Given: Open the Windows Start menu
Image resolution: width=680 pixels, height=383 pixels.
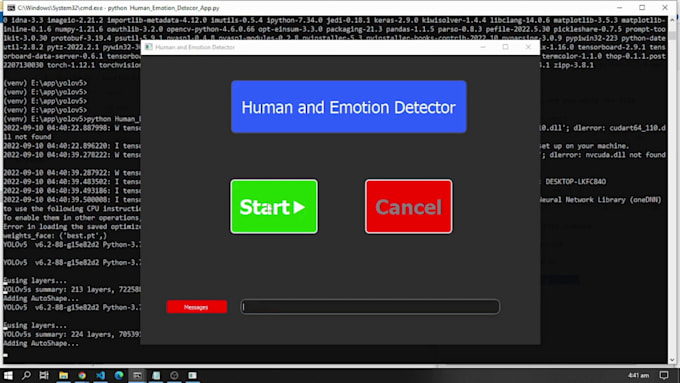Looking at the screenshot, I should click(8, 375).
